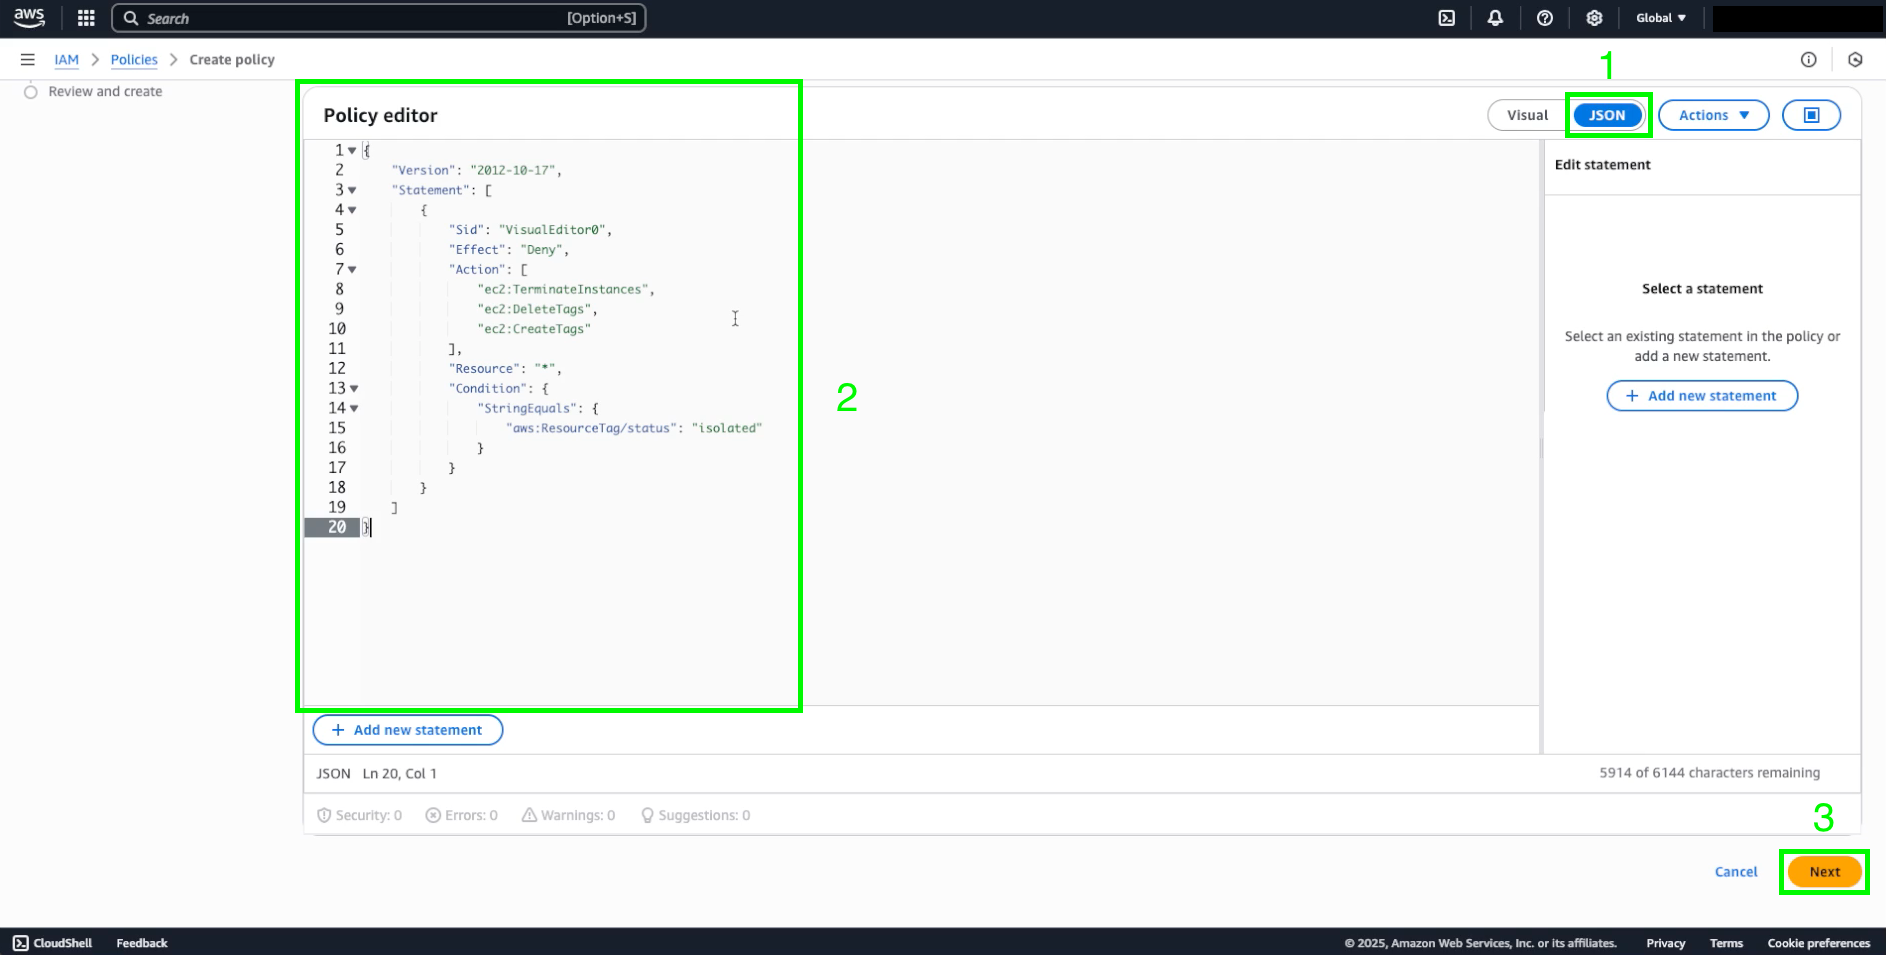1886x955 pixels.
Task: Open Cookie preferences in the footer
Action: [1818, 943]
